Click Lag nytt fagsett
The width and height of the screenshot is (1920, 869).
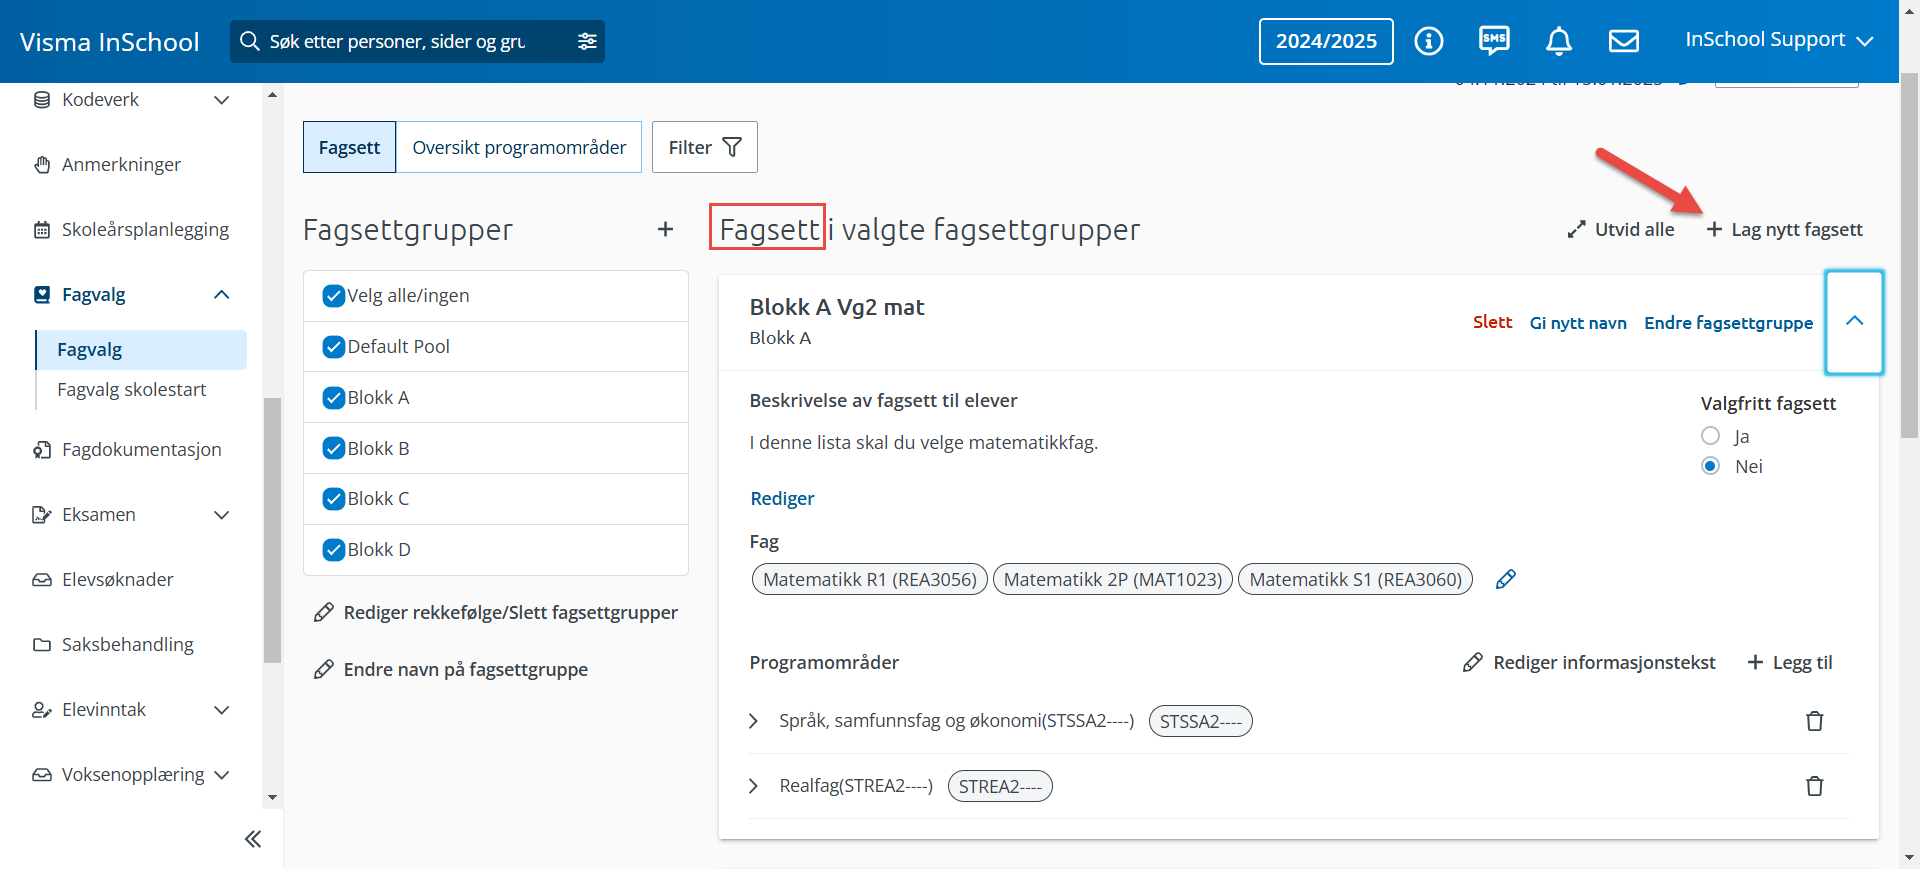coord(1784,230)
